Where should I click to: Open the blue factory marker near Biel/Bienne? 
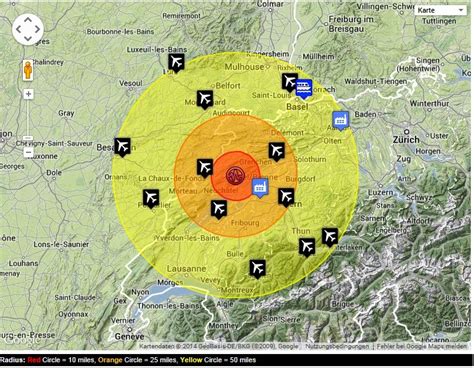(x=260, y=188)
